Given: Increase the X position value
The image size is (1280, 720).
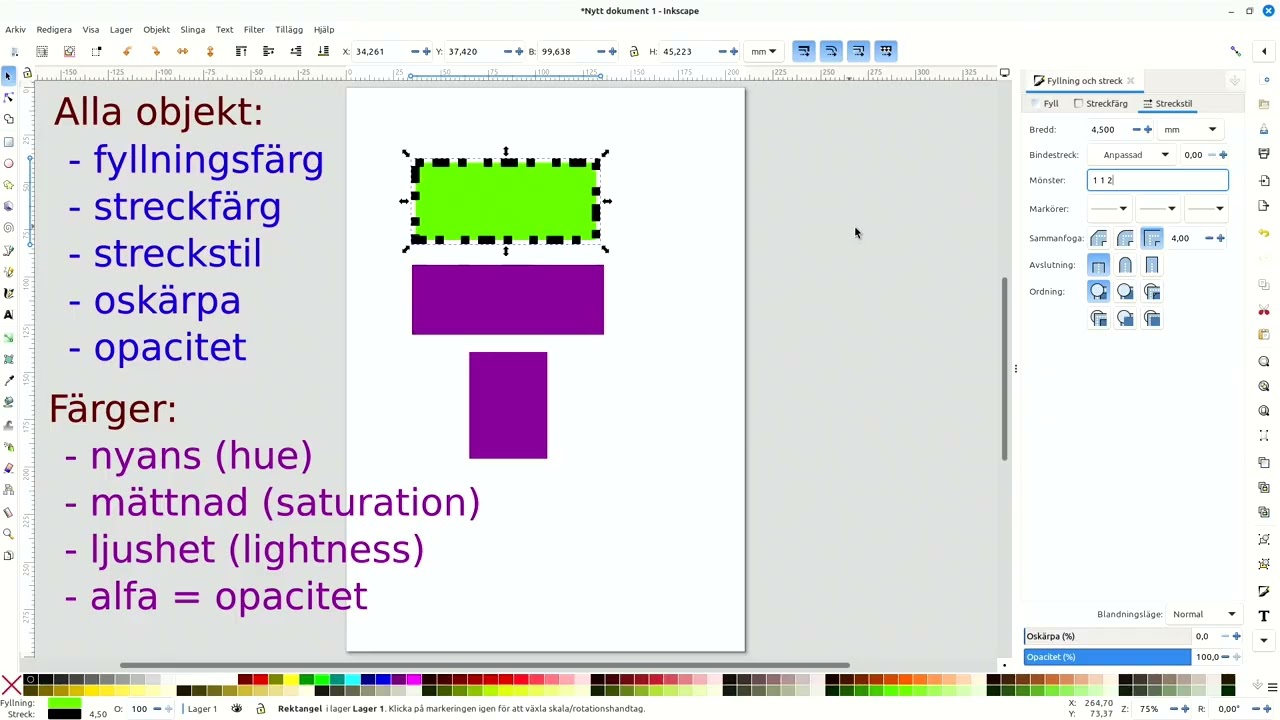Looking at the screenshot, I should point(427,51).
